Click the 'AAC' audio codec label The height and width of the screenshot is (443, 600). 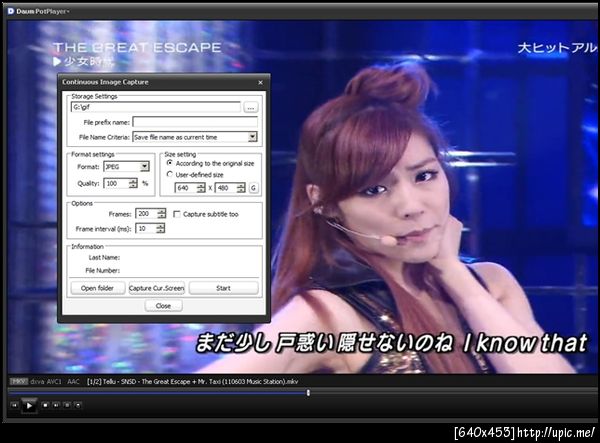click(x=73, y=381)
